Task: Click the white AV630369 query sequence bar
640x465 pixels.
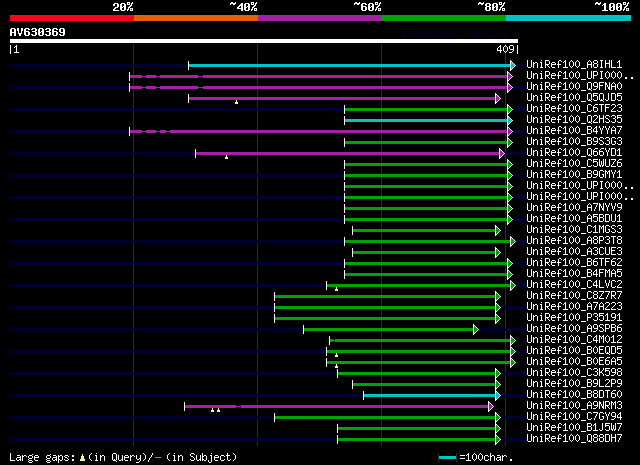Action: point(264,41)
